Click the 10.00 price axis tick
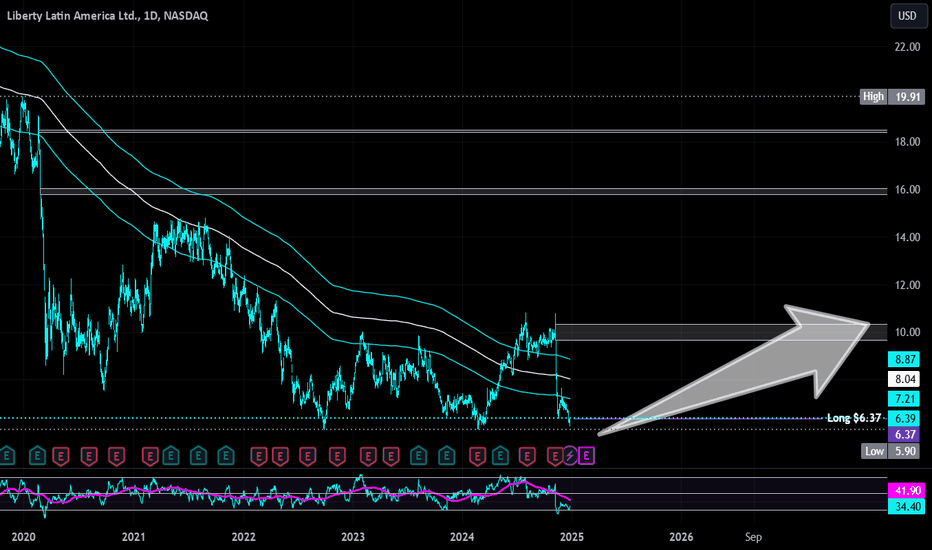The image size is (932, 550). point(907,332)
